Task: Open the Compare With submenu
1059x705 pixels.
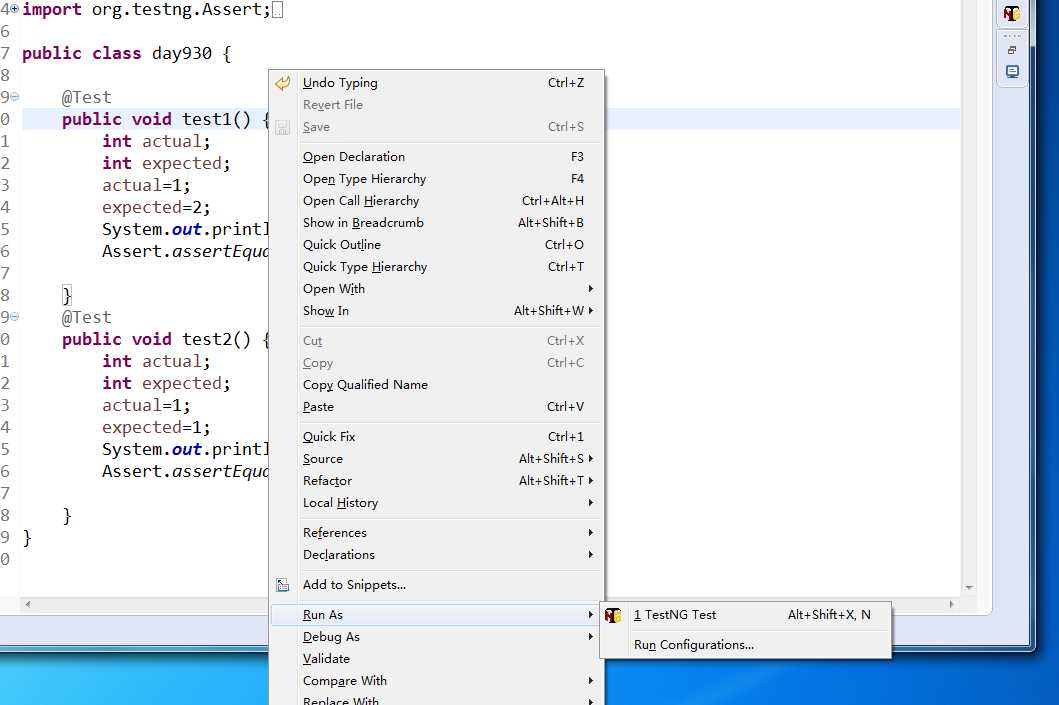Action: coord(436,681)
